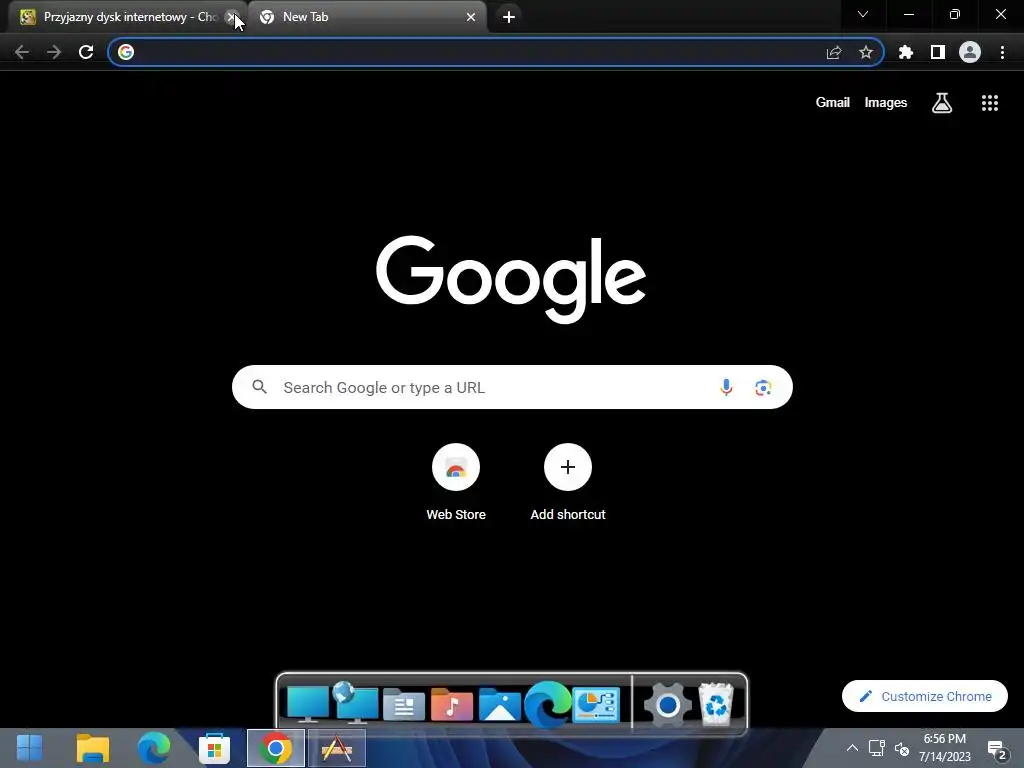Viewport: 1024px width, 768px height.
Task: Open Google Images link
Action: 886,103
